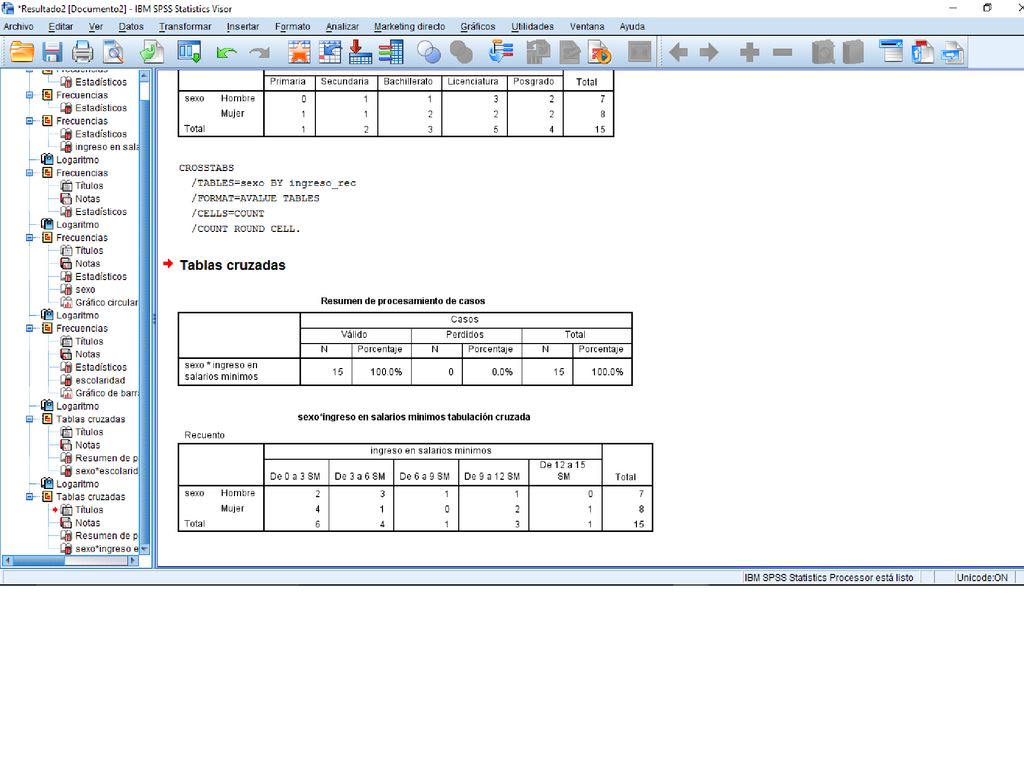Click the blue overlapping circles icon
1024x768 pixels.
click(429, 52)
